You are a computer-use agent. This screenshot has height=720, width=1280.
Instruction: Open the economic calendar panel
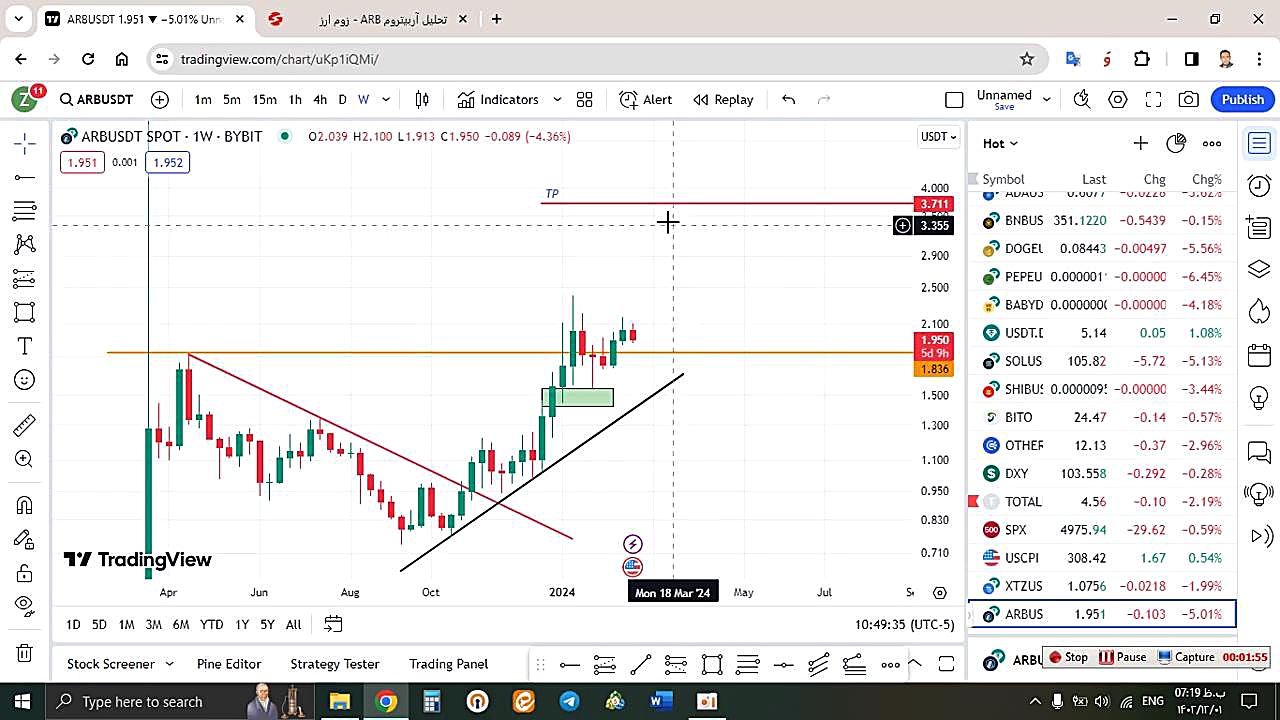pyautogui.click(x=1259, y=355)
